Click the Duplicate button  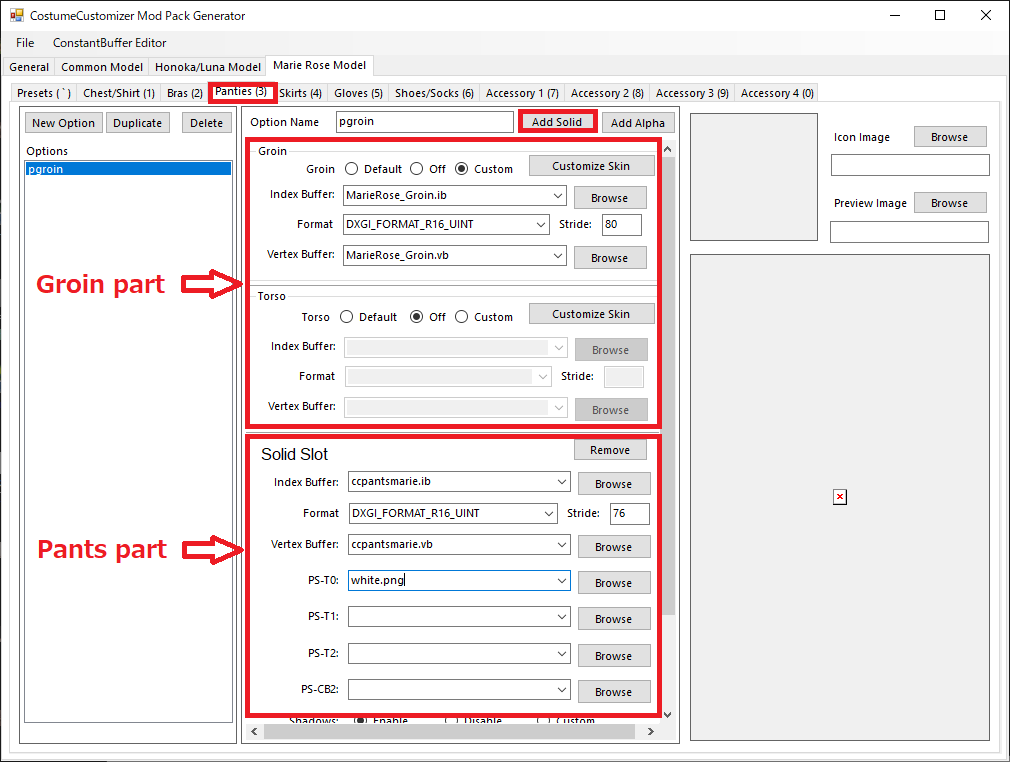tap(137, 122)
